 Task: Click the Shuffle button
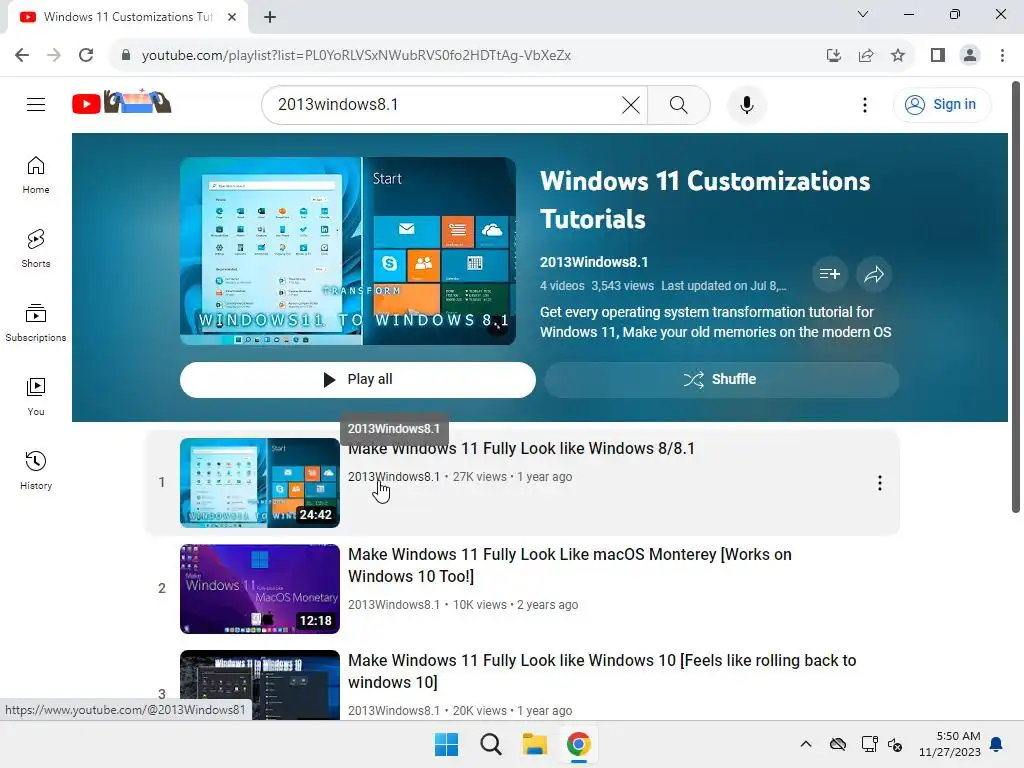click(x=721, y=379)
